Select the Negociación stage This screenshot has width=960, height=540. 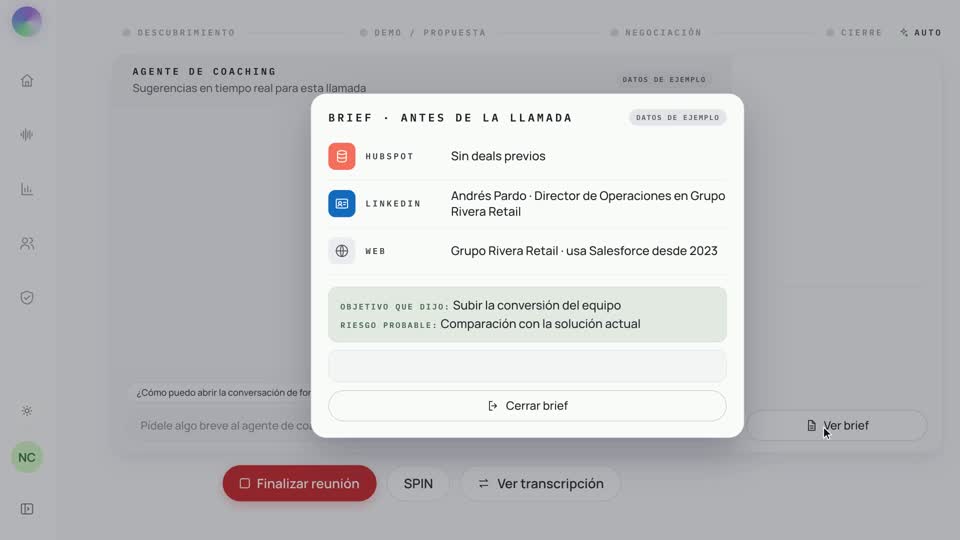pos(656,32)
